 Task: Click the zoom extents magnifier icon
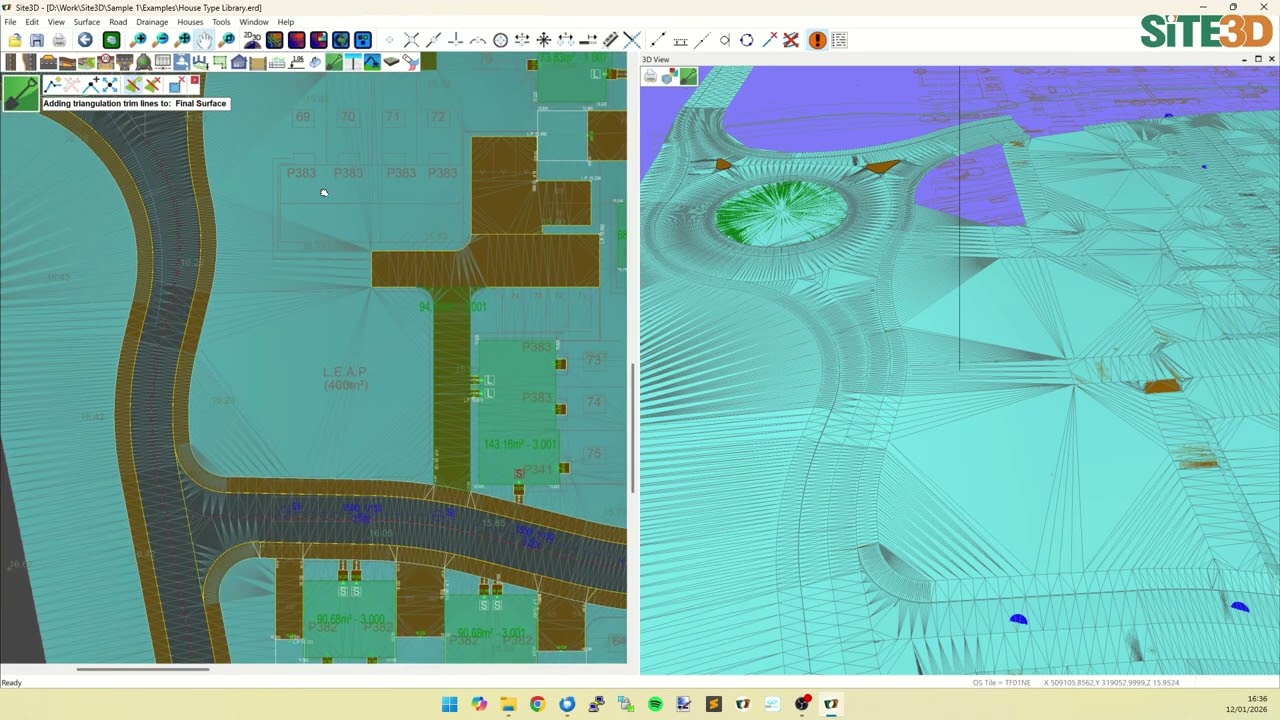coord(182,40)
